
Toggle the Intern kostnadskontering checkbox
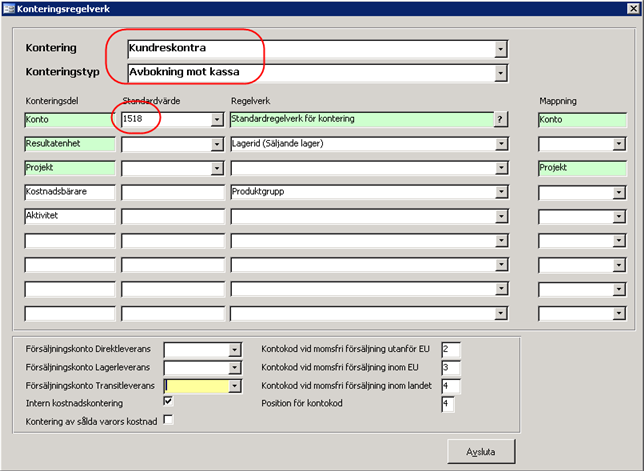pos(168,401)
